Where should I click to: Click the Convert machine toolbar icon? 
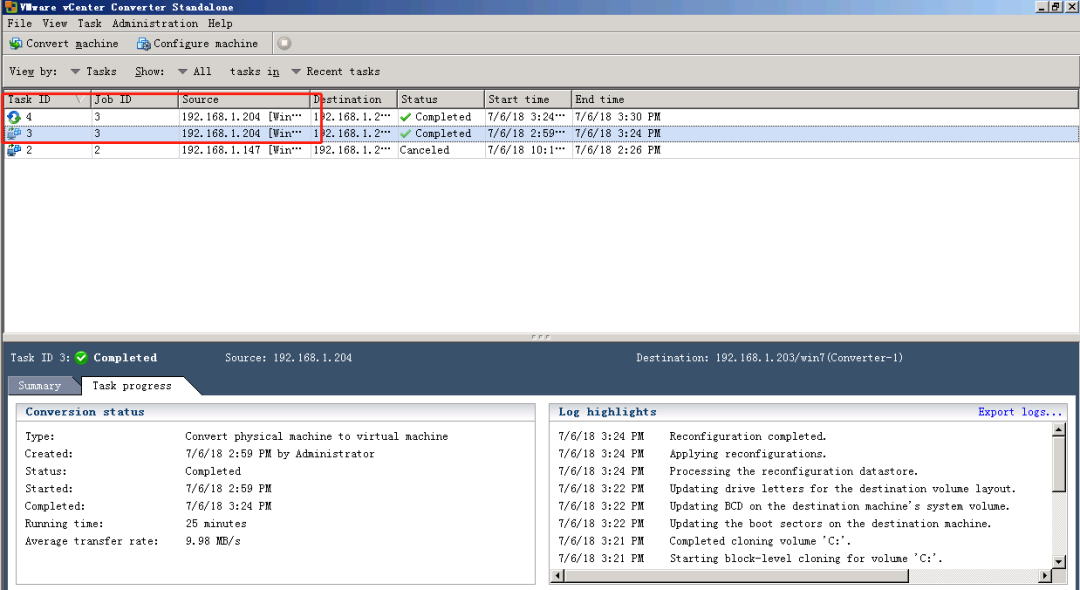coord(15,43)
